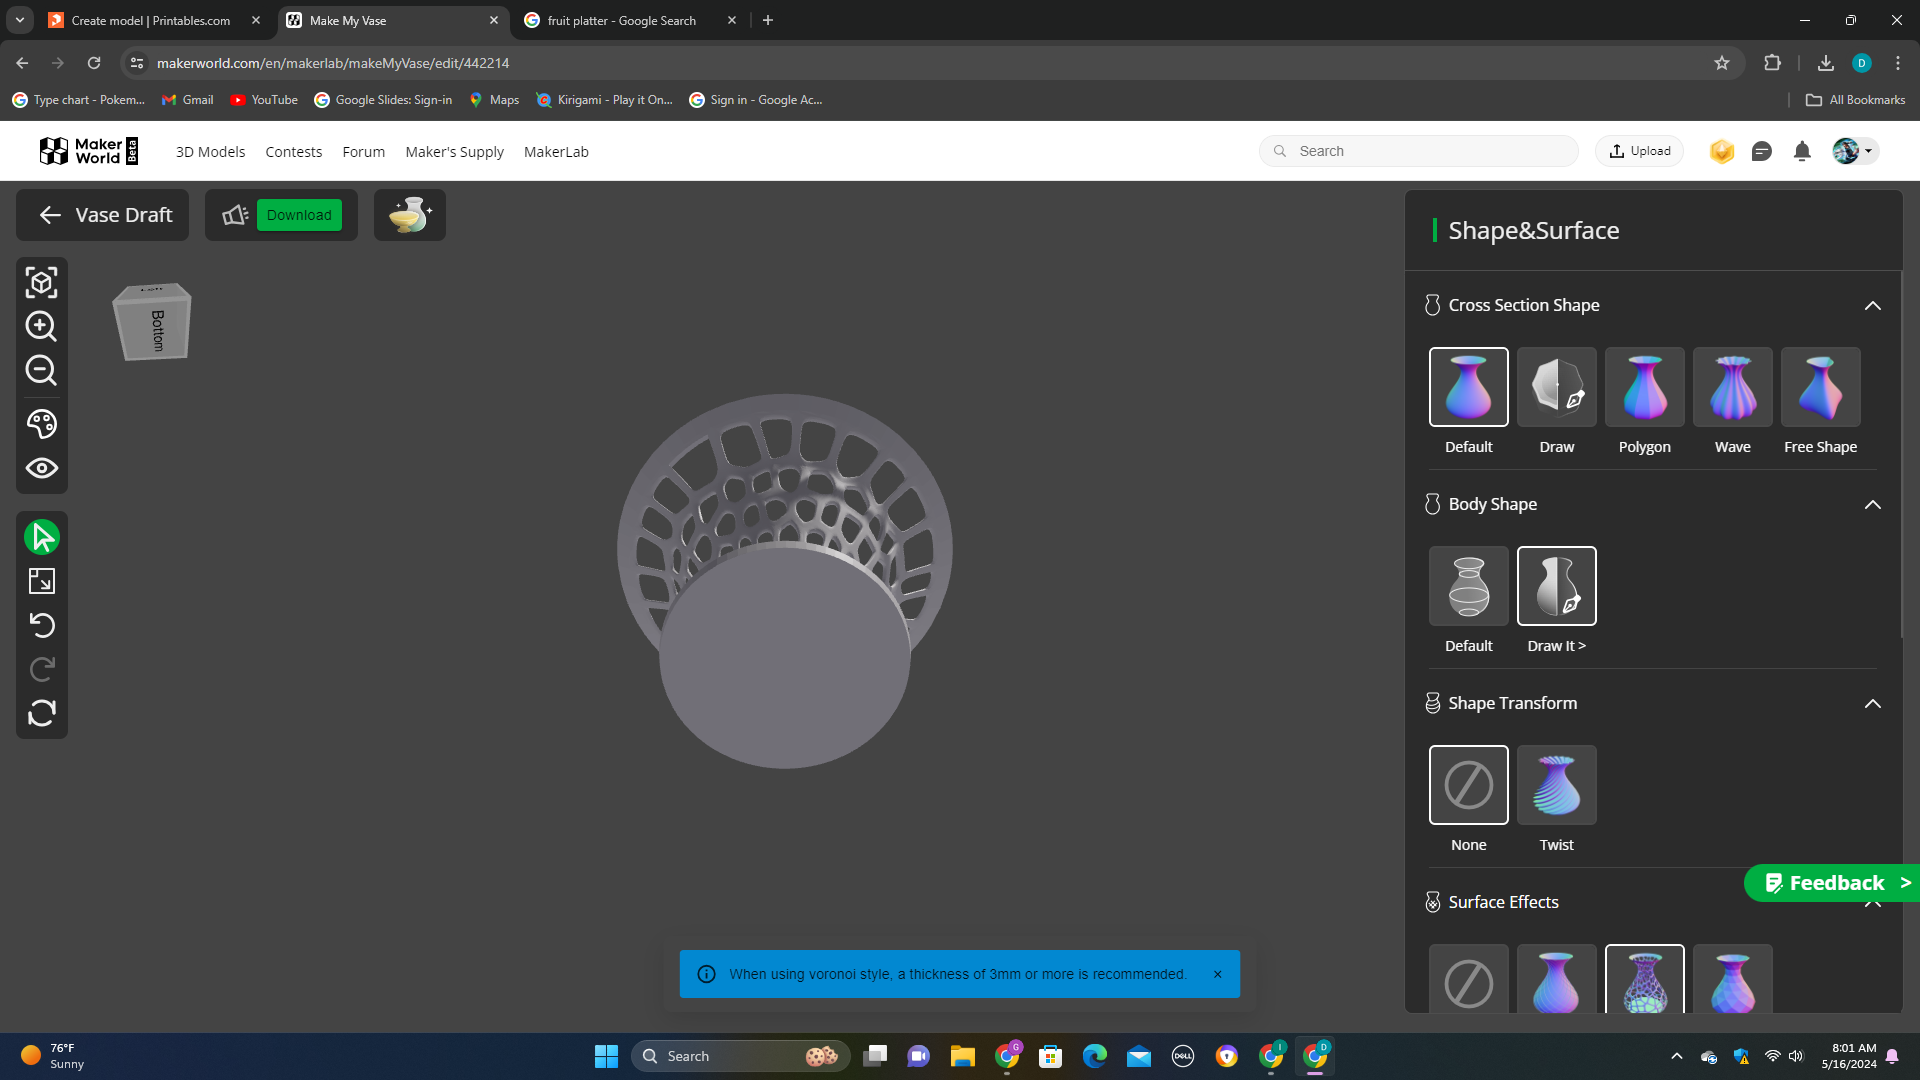
Task: Select Default body shape
Action: [1468, 586]
